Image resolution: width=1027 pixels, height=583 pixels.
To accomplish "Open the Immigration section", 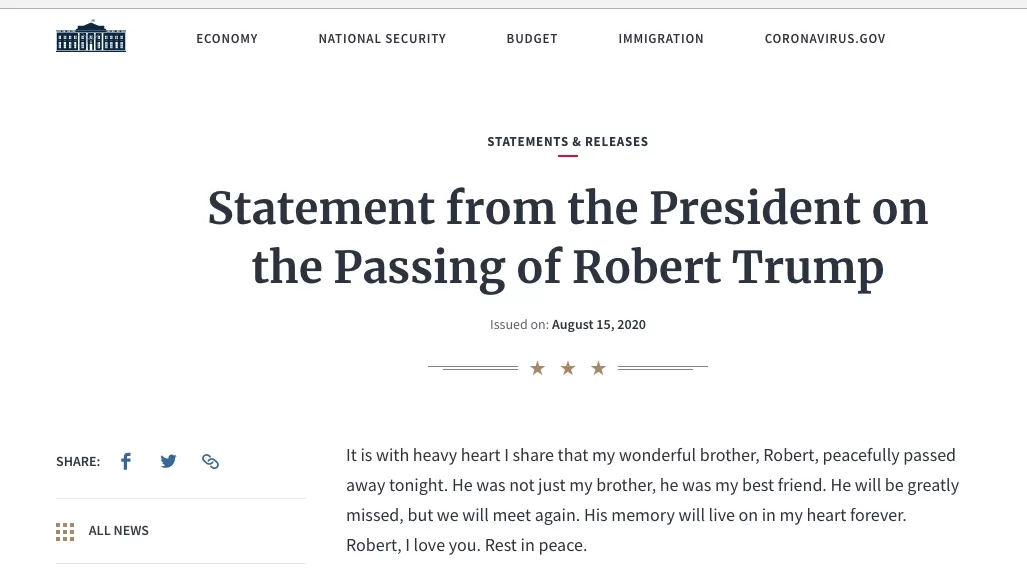I will 661,39.
